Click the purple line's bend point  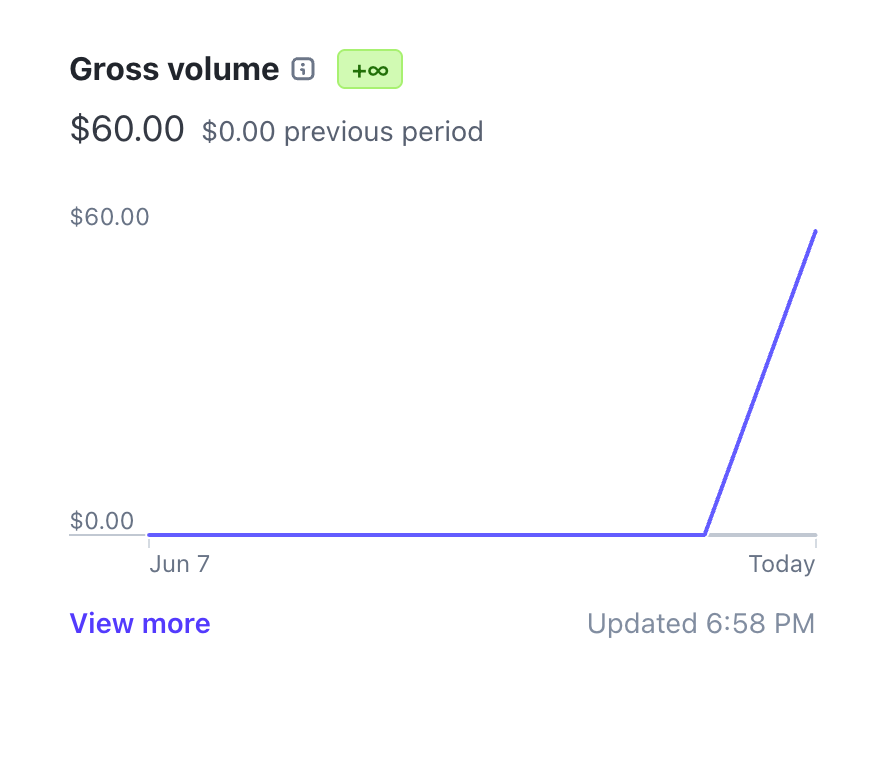point(705,534)
